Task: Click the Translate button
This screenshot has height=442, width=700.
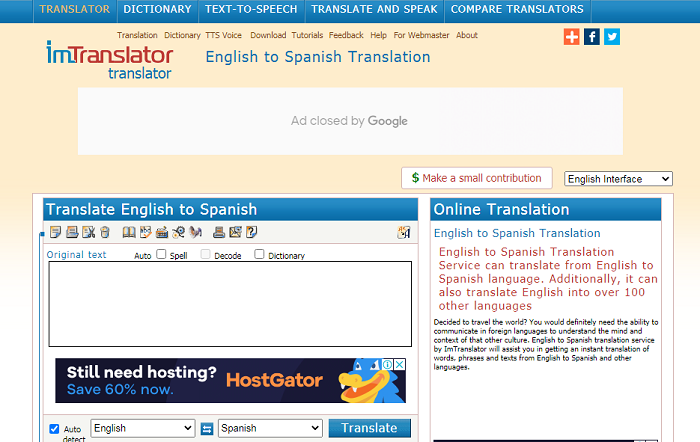Action: tap(370, 428)
